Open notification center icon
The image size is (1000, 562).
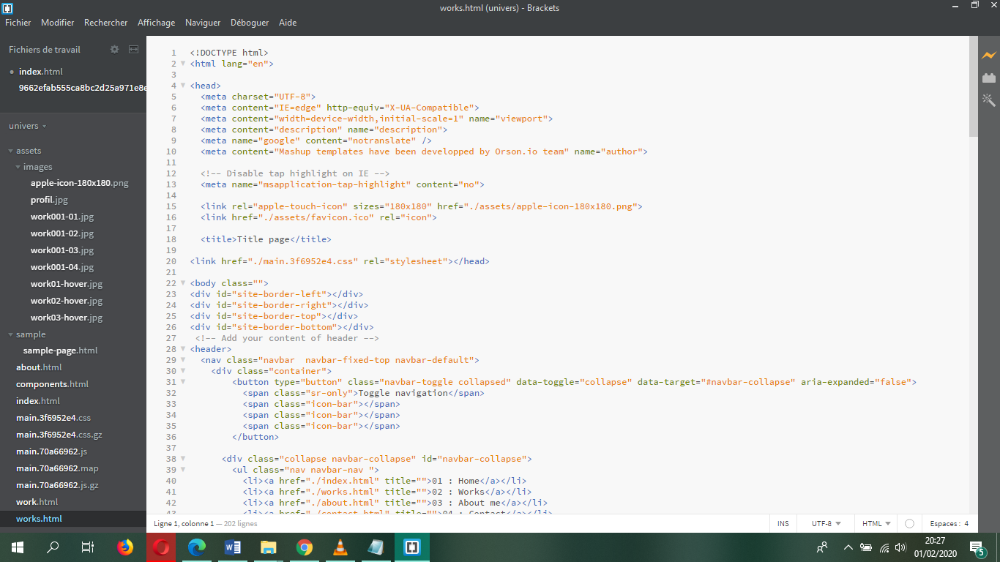pyautogui.click(x=977, y=547)
